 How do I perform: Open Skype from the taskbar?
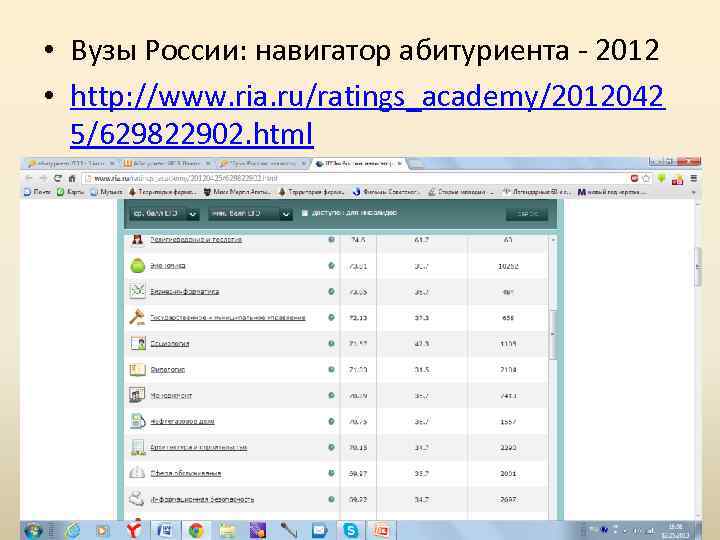pyautogui.click(x=350, y=530)
